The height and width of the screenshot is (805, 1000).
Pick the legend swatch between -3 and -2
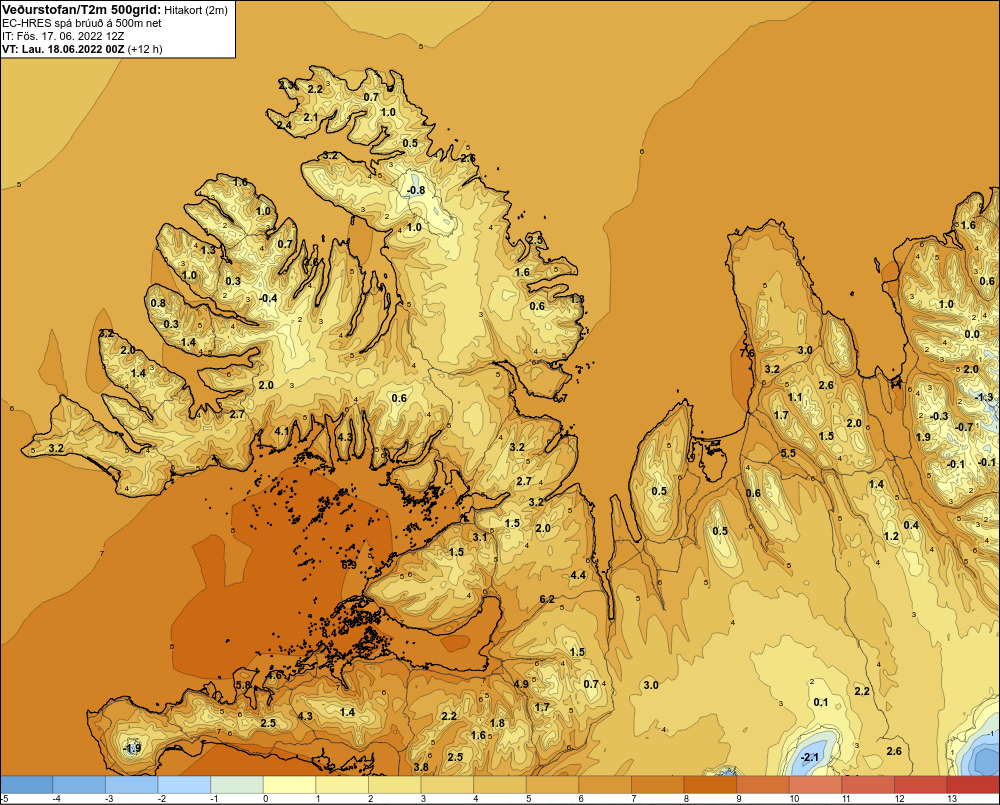131,785
